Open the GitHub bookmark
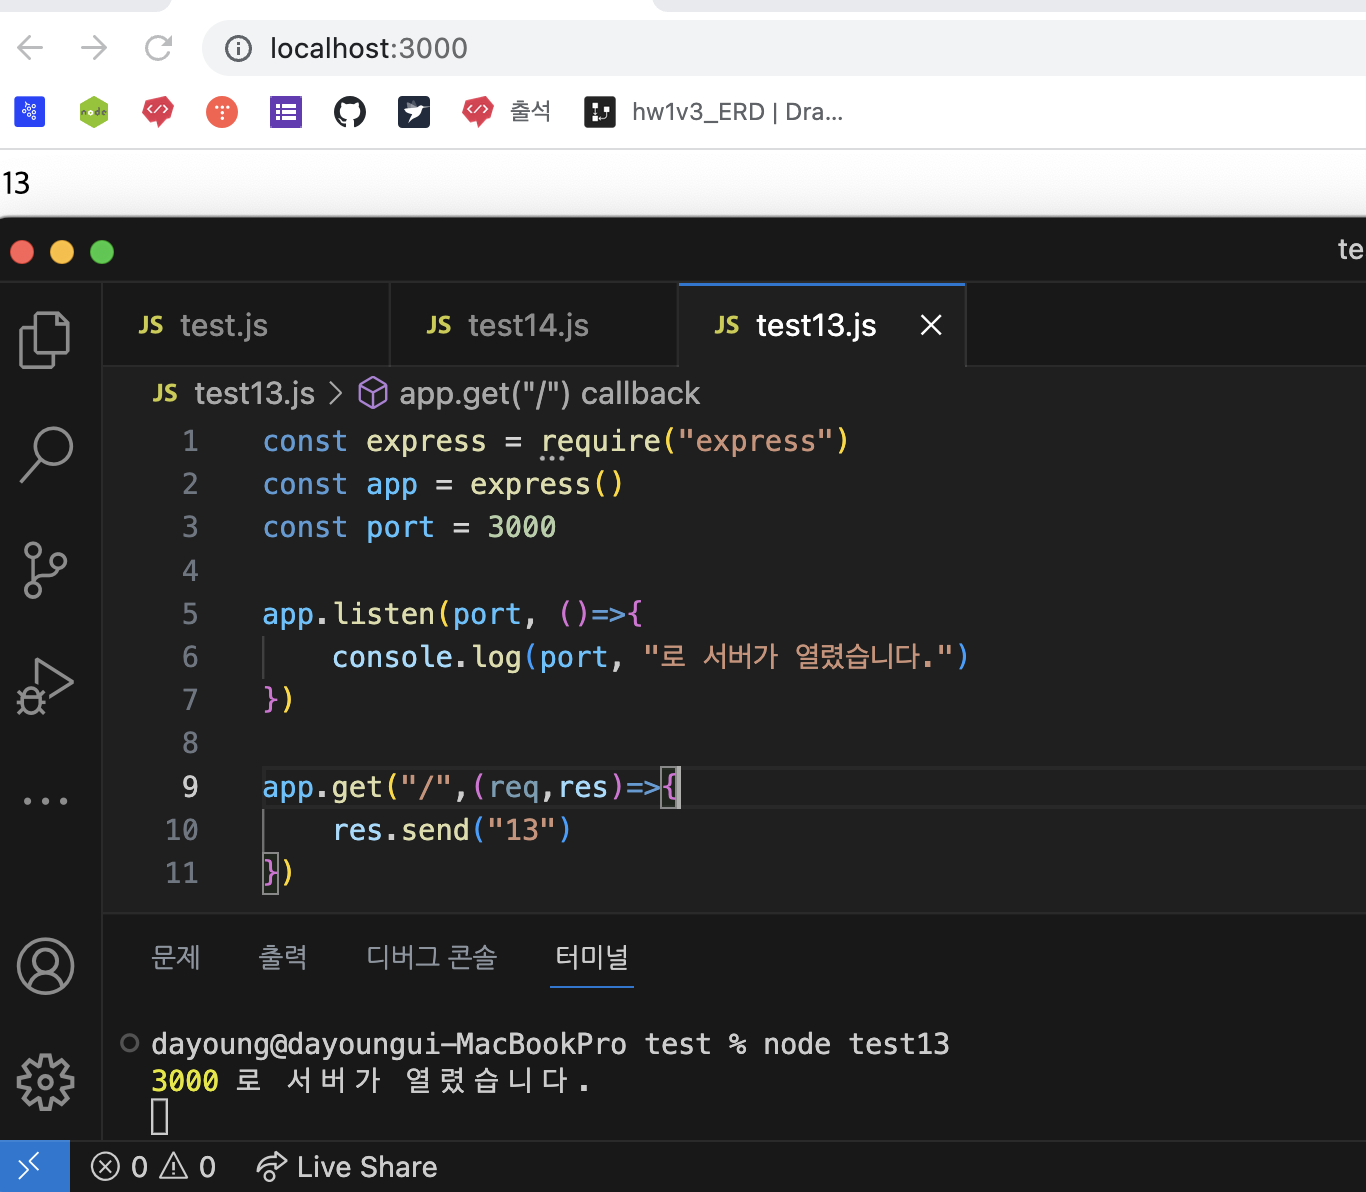1366x1192 pixels. coord(350,111)
